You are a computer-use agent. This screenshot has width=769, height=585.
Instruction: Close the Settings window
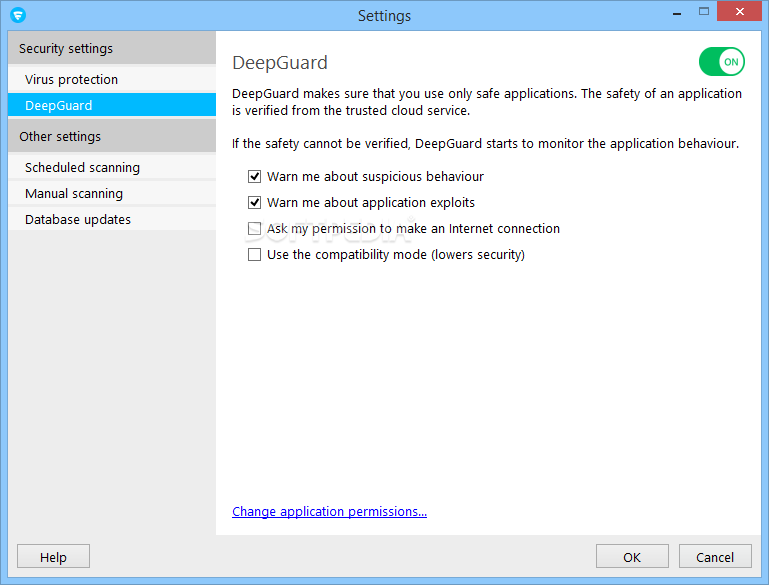click(739, 11)
